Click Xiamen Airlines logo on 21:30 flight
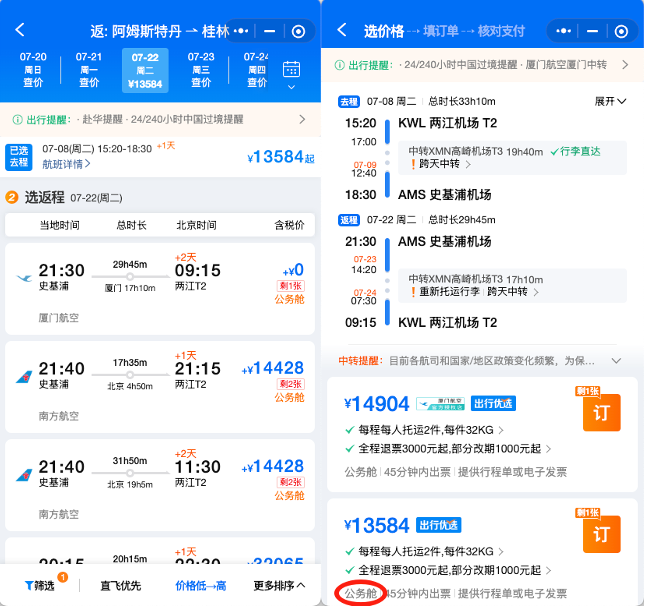The image size is (646, 606). coord(24,278)
